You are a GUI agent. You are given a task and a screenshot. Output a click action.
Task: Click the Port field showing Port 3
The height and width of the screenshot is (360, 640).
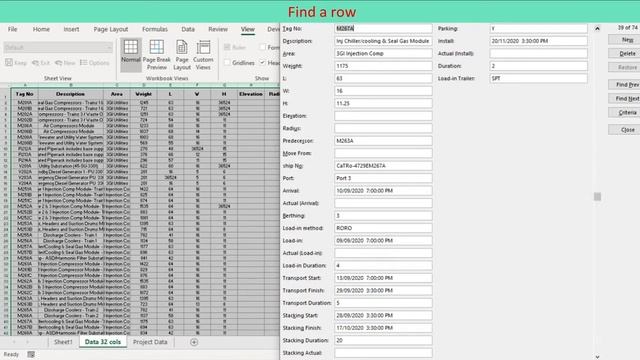(383, 178)
